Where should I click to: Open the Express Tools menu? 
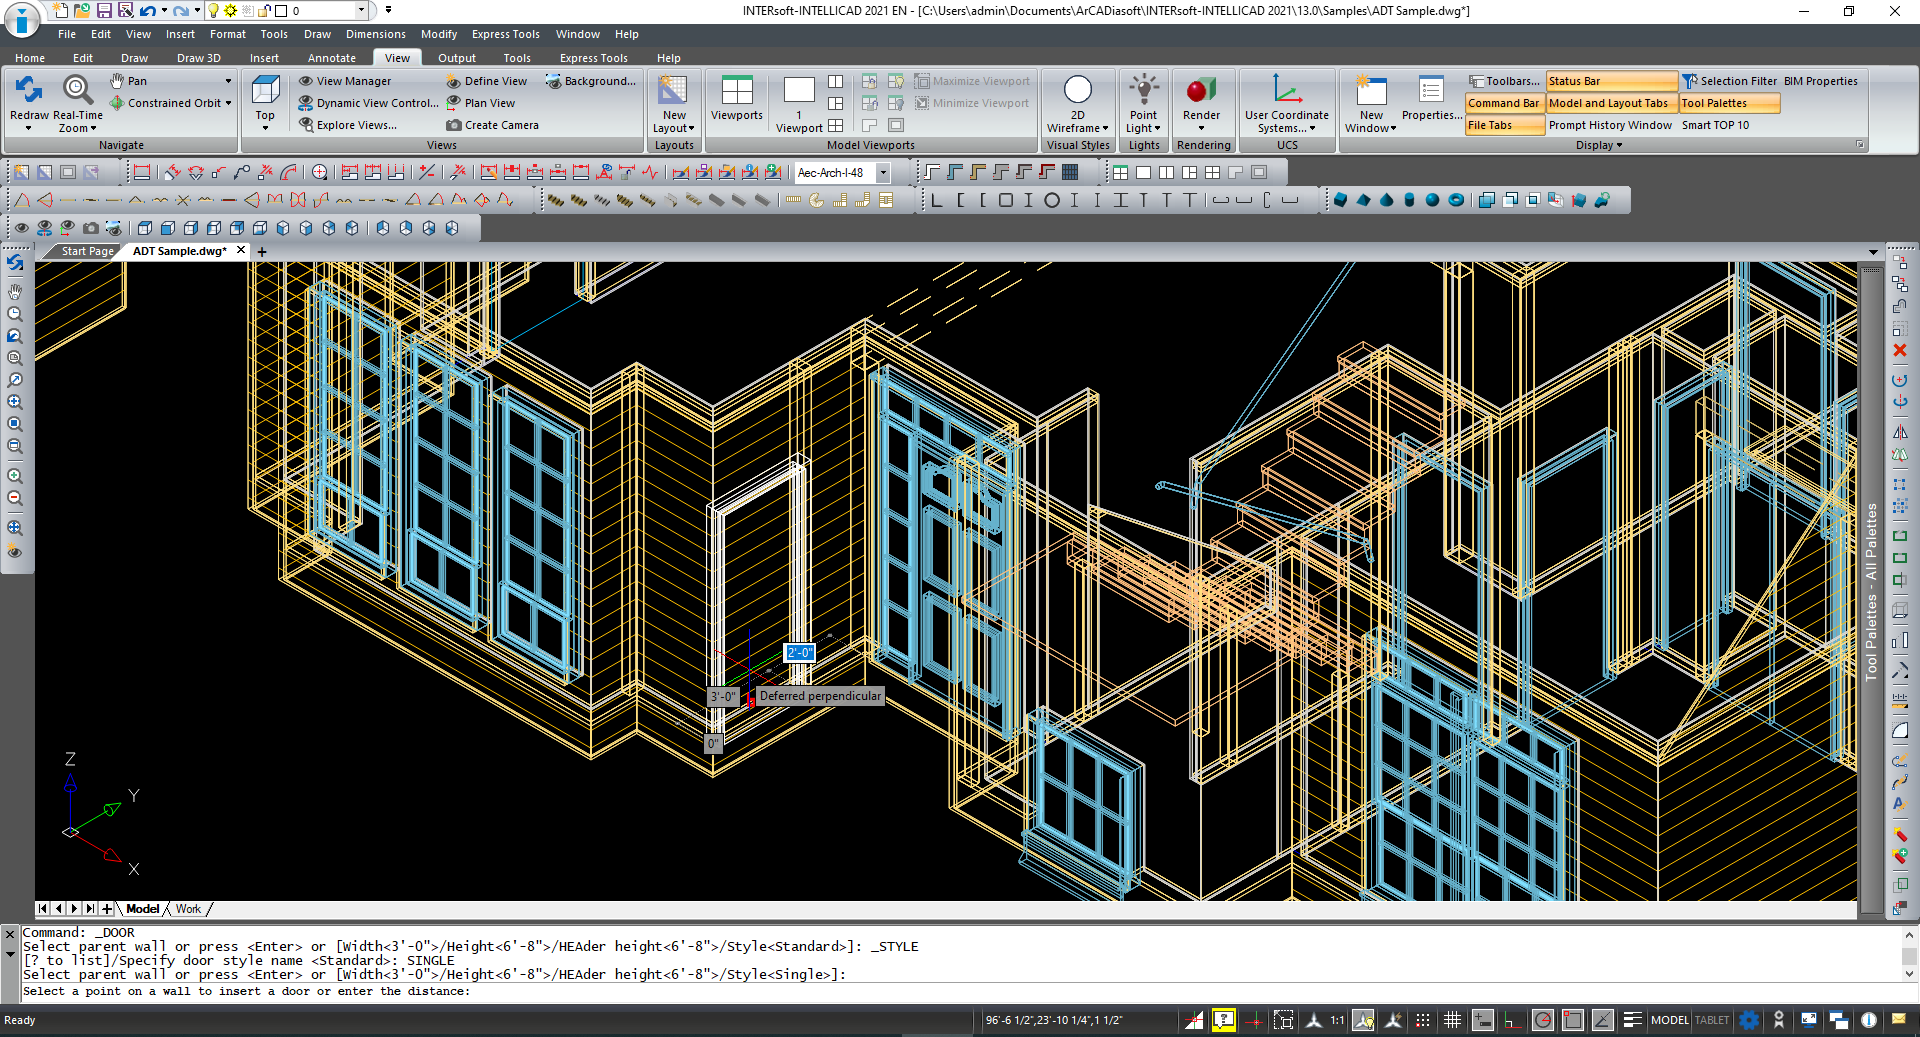[505, 33]
